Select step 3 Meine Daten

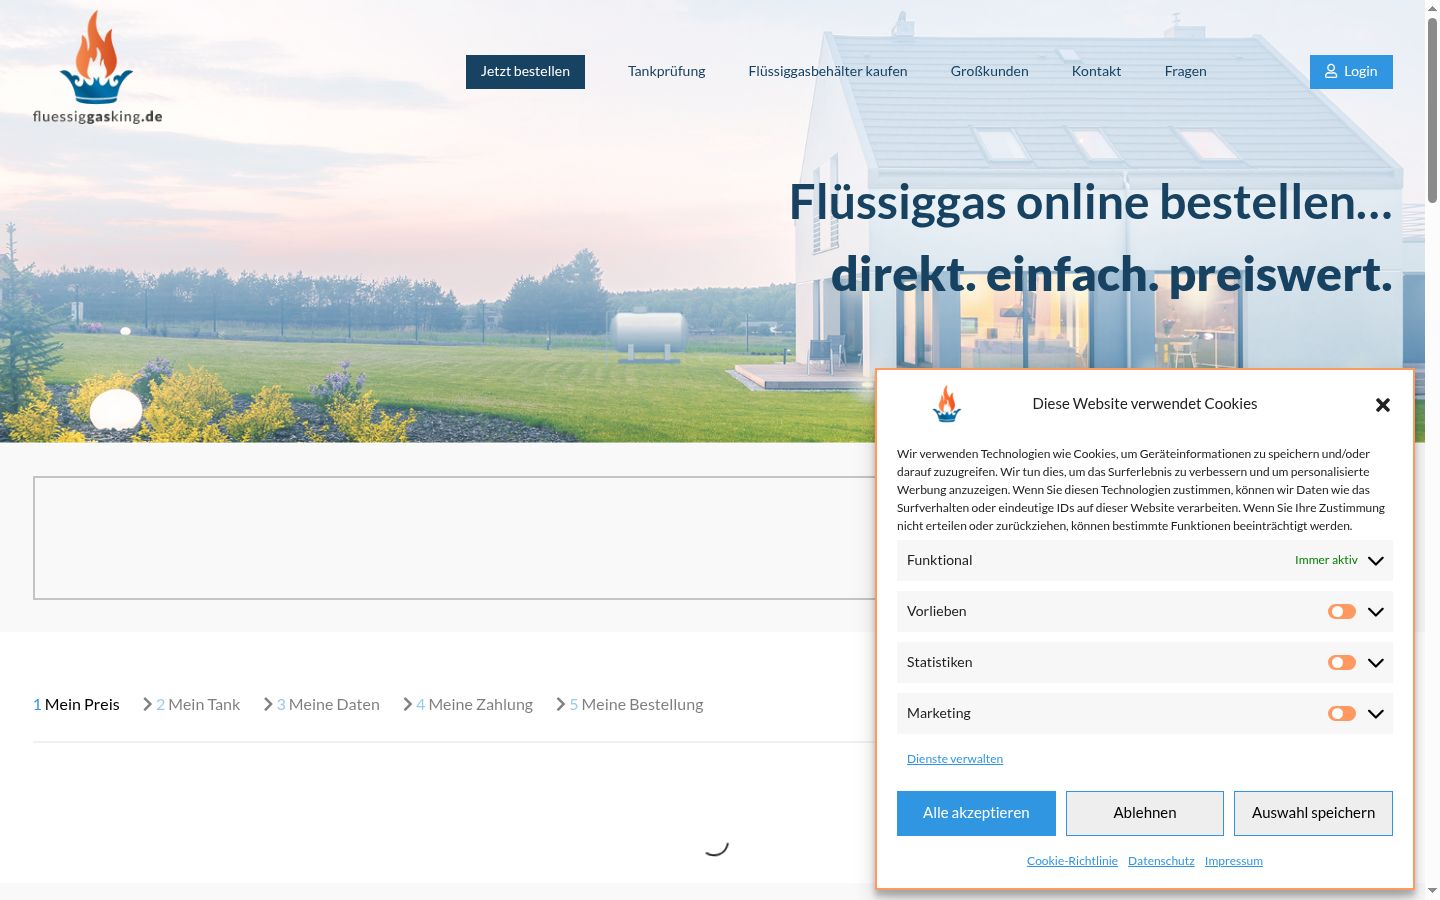pos(328,705)
